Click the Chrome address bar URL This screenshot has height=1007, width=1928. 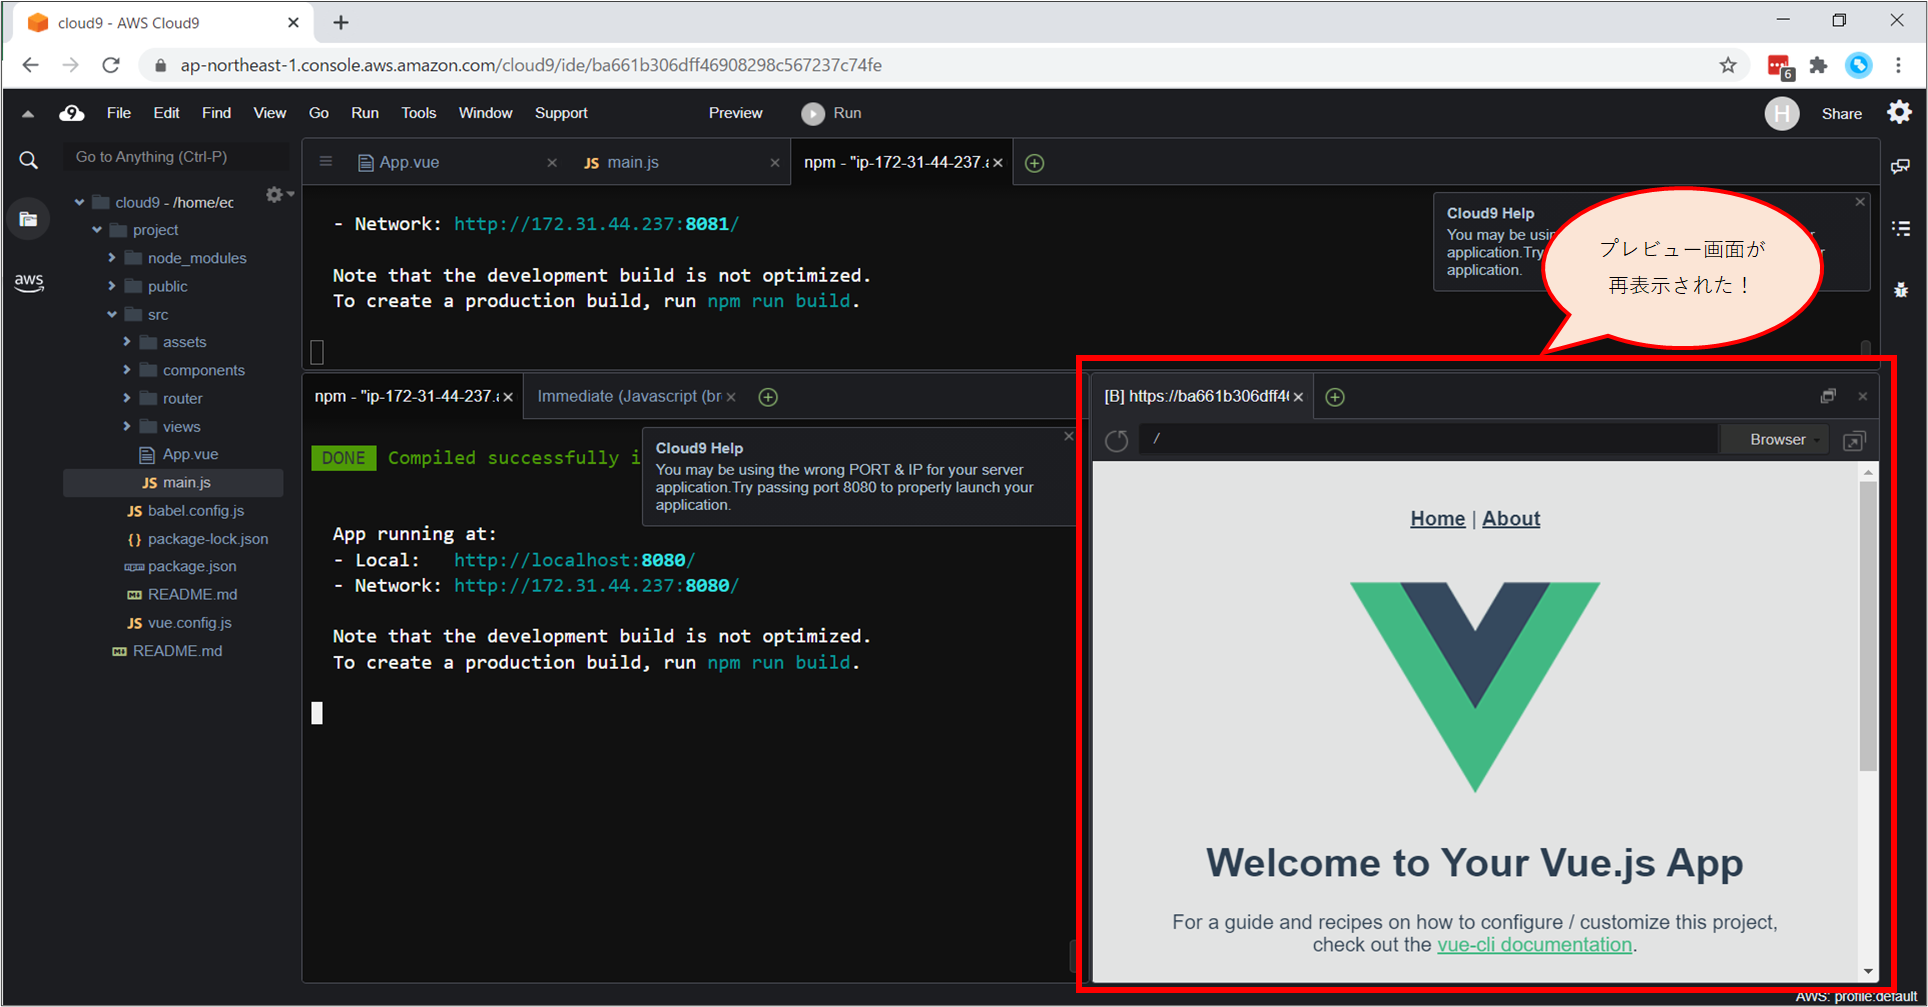(531, 66)
